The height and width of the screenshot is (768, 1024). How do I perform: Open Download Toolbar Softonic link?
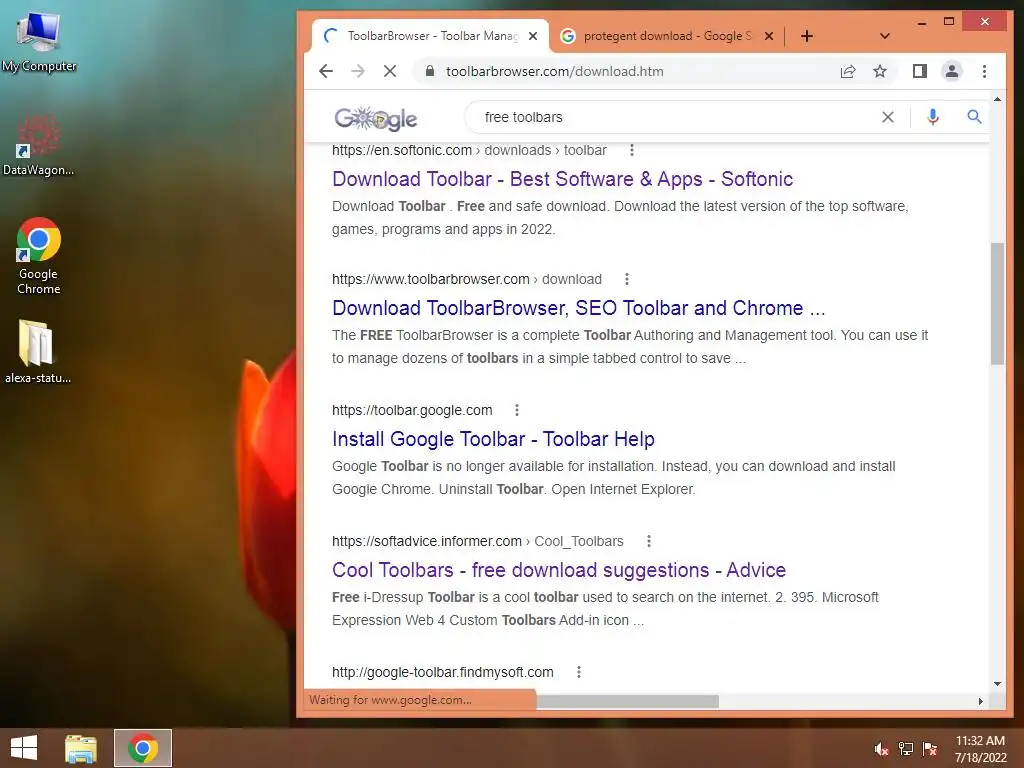562,179
